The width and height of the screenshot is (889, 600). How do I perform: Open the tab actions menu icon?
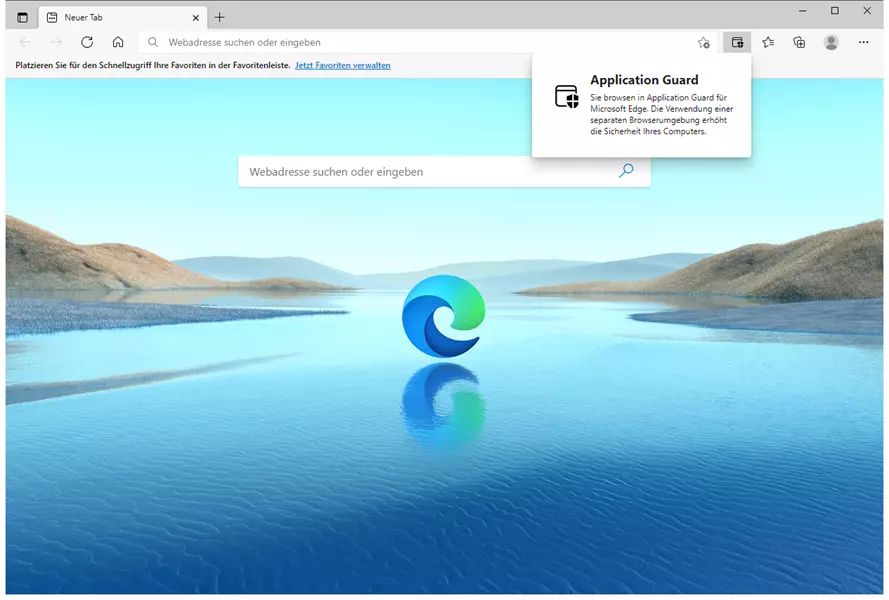pos(23,17)
